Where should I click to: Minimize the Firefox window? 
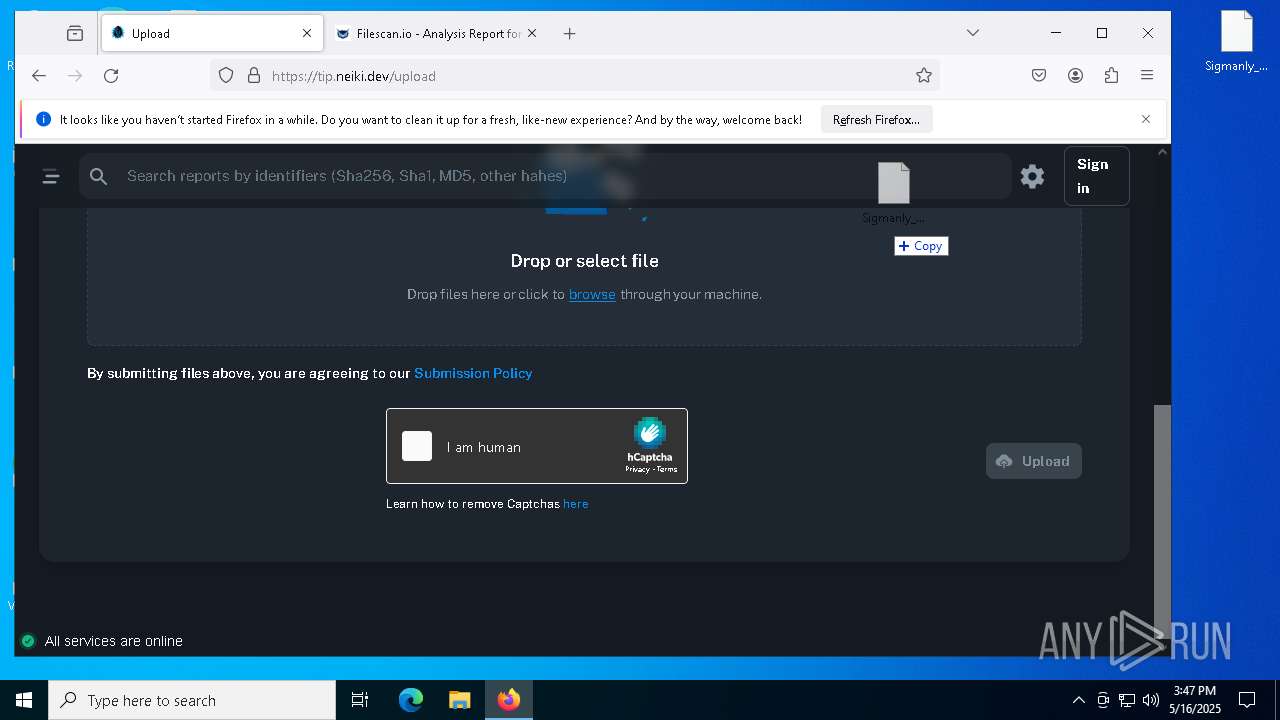[x=1056, y=33]
